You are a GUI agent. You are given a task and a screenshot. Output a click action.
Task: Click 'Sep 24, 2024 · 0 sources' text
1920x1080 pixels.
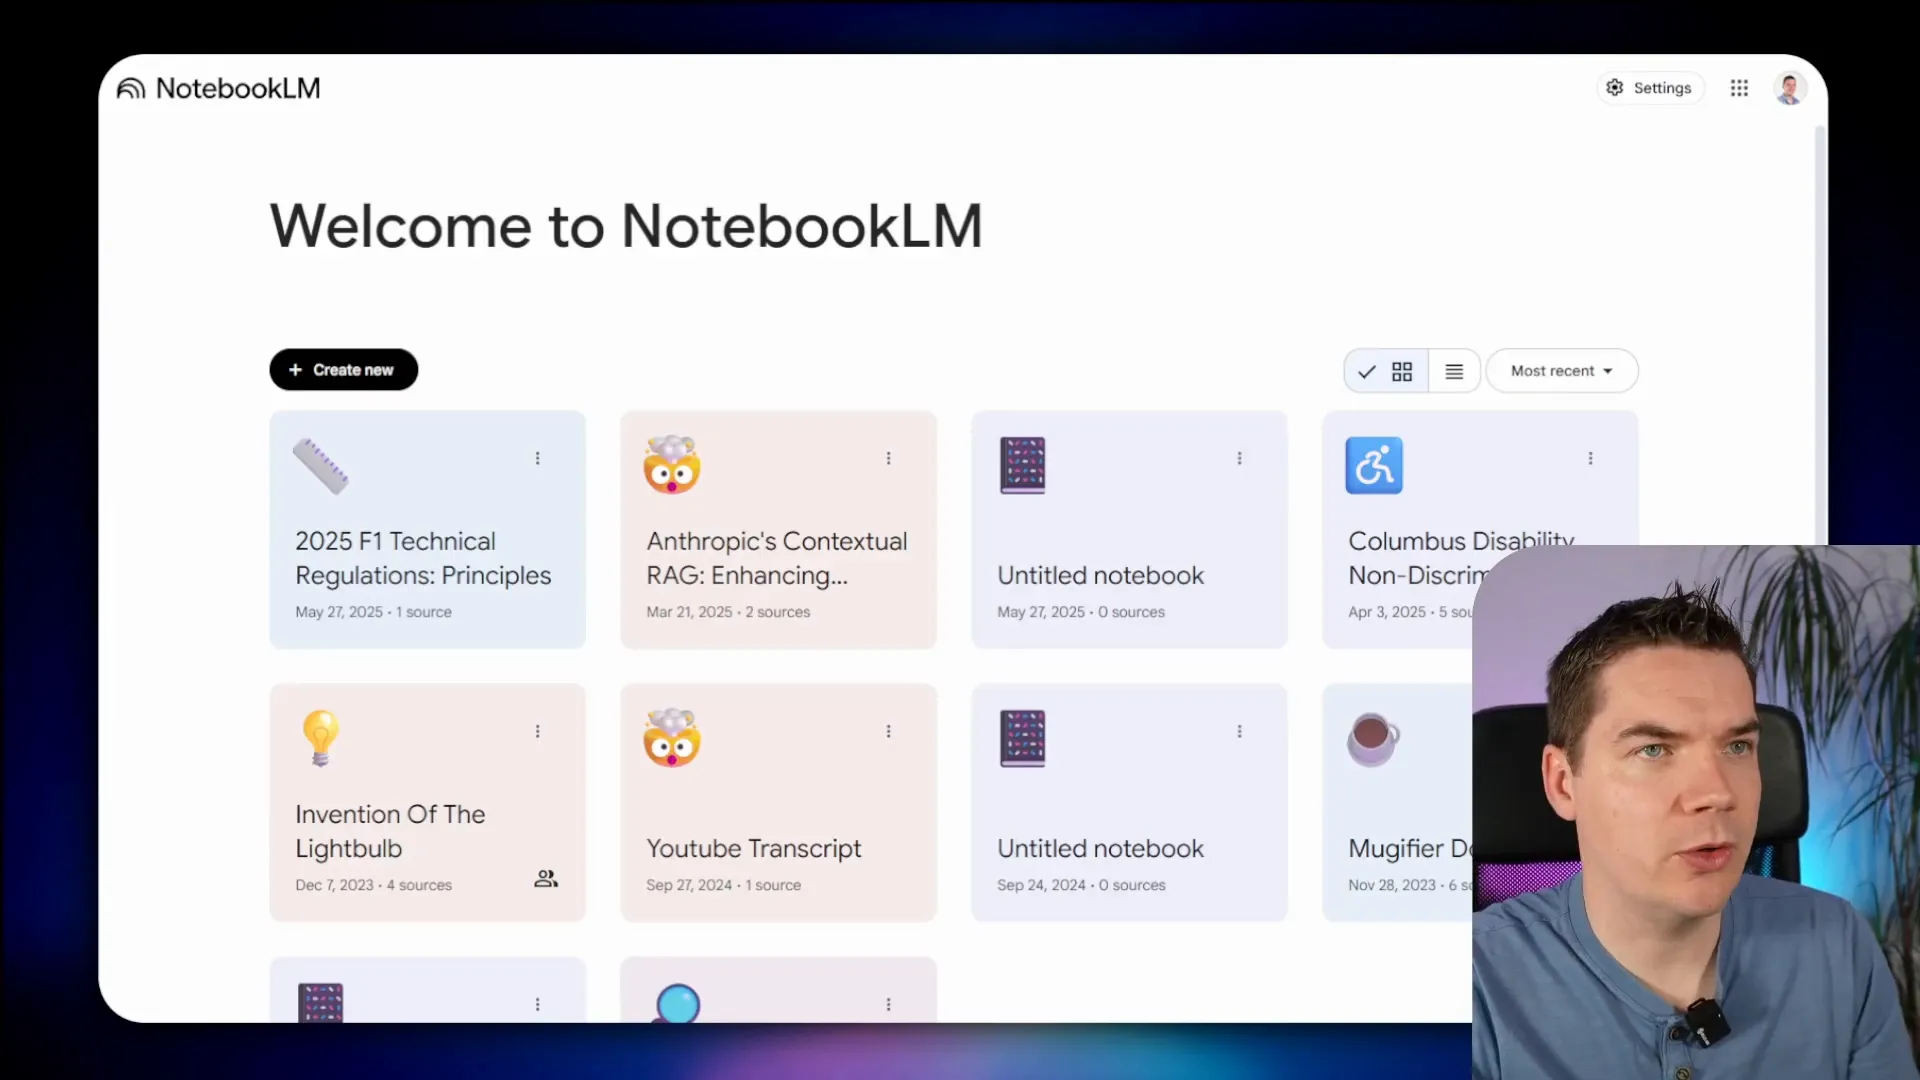tap(1081, 885)
